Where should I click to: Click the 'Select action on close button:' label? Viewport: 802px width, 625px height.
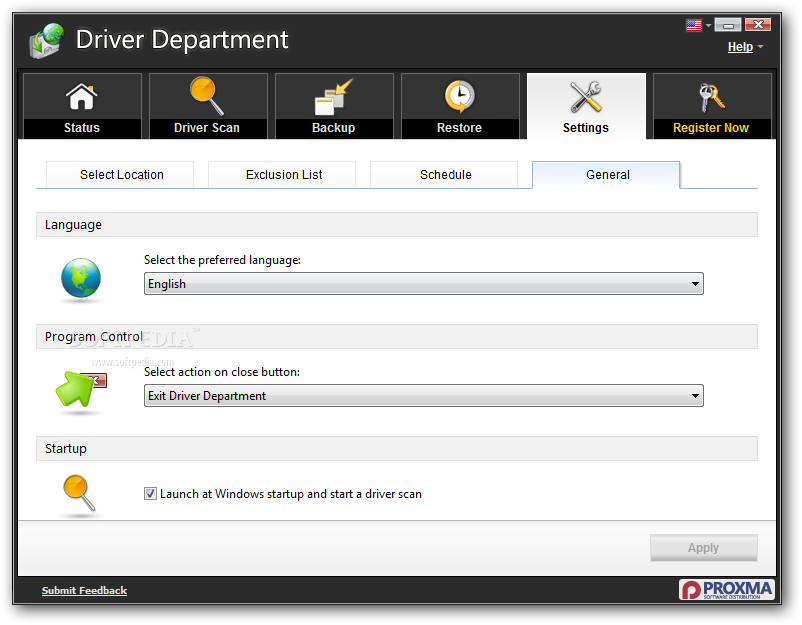pyautogui.click(x=222, y=372)
